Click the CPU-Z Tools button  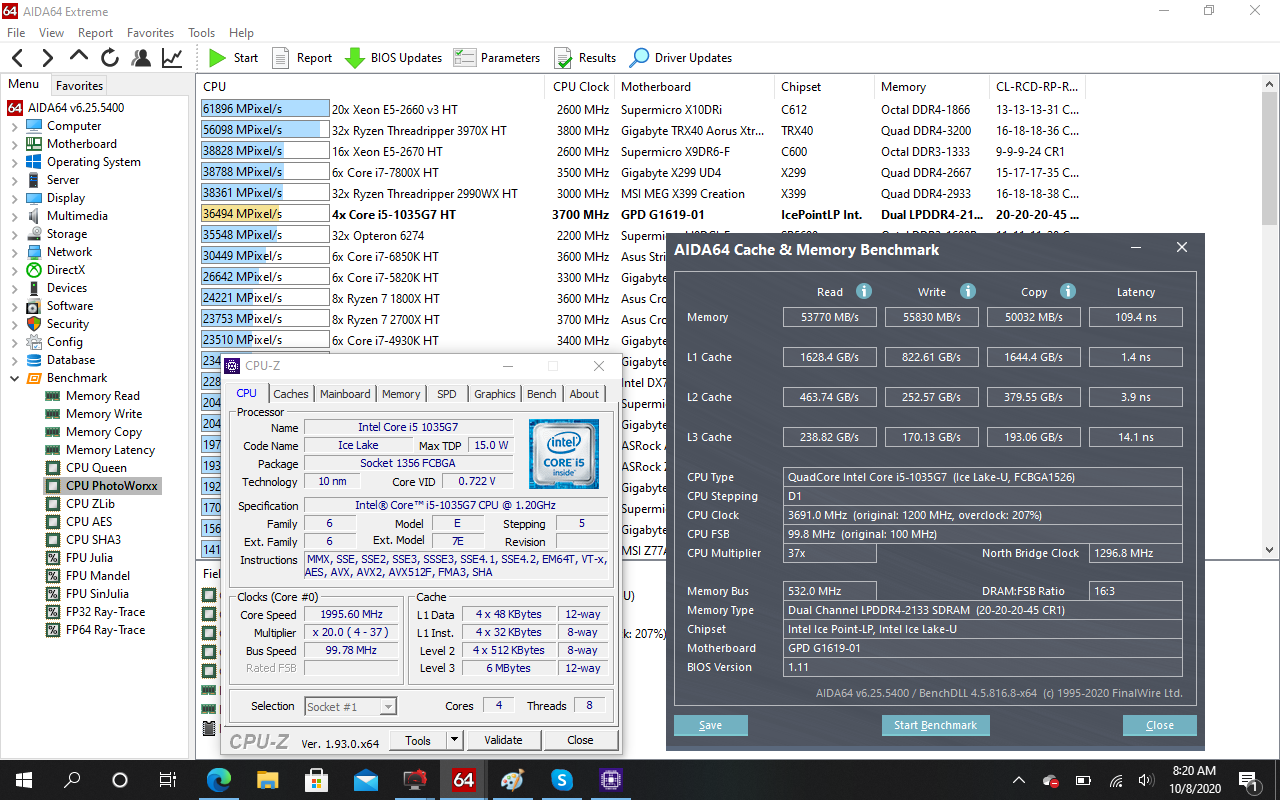[x=418, y=740]
